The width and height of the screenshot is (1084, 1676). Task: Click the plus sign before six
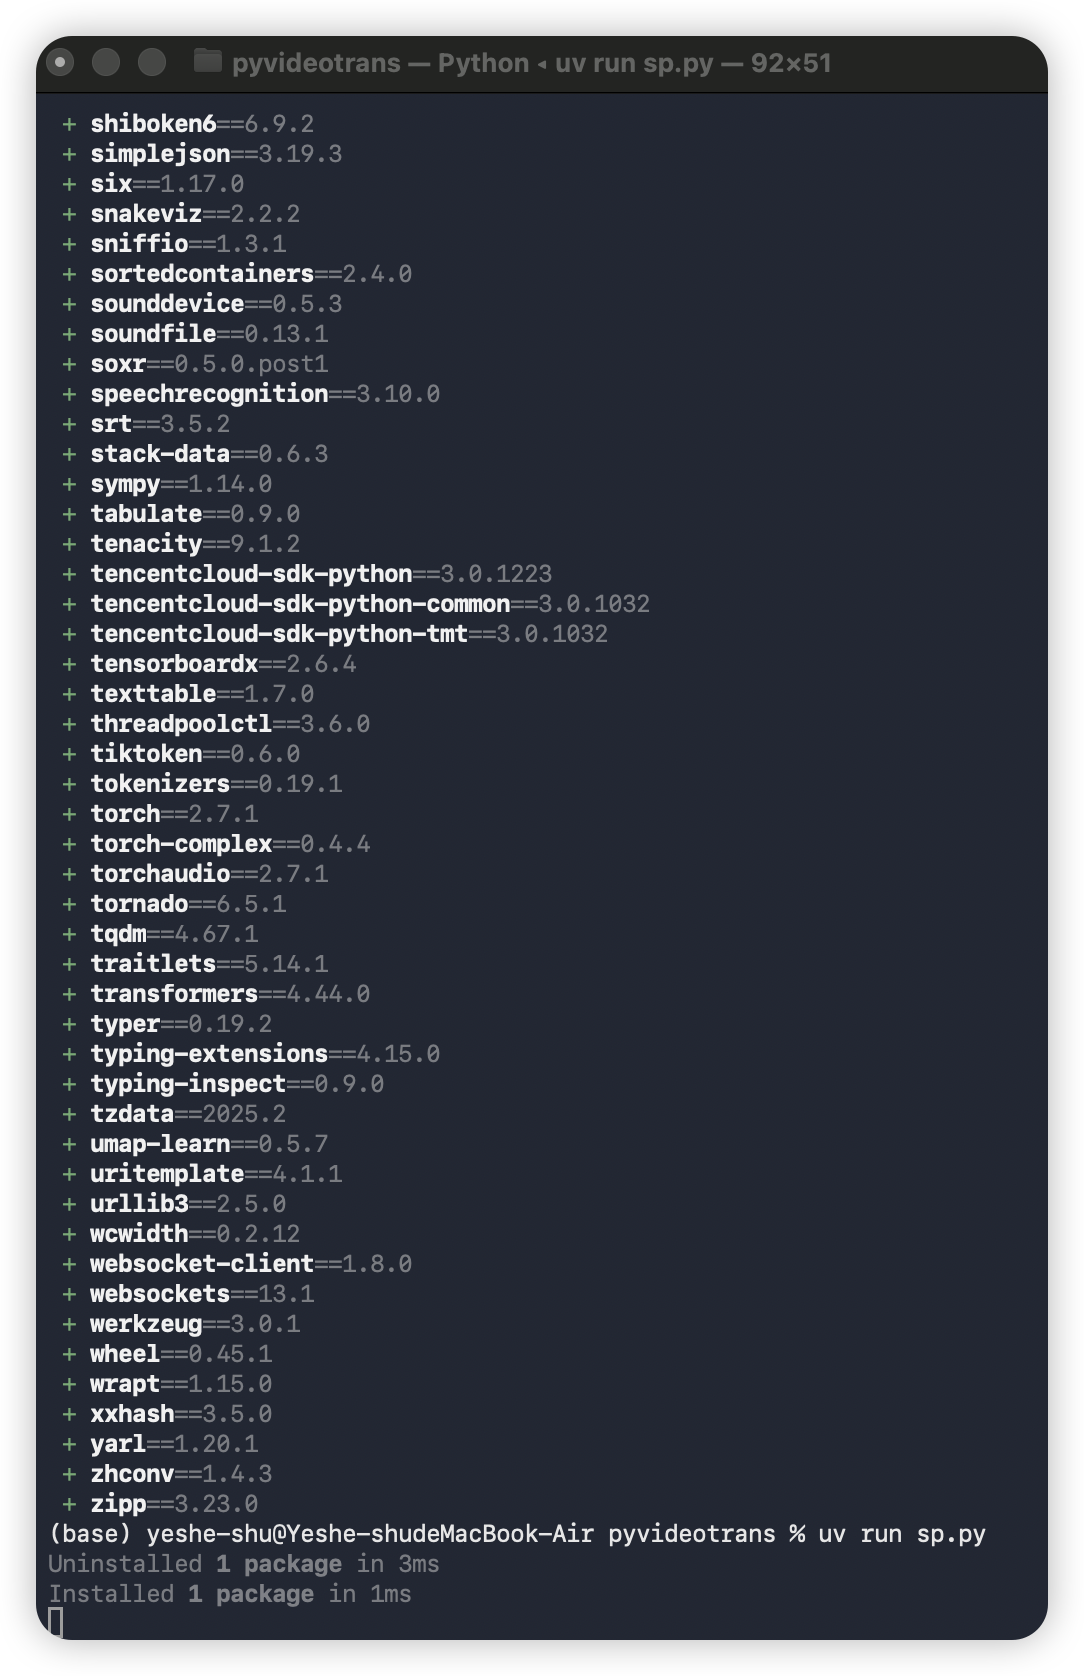[69, 184]
